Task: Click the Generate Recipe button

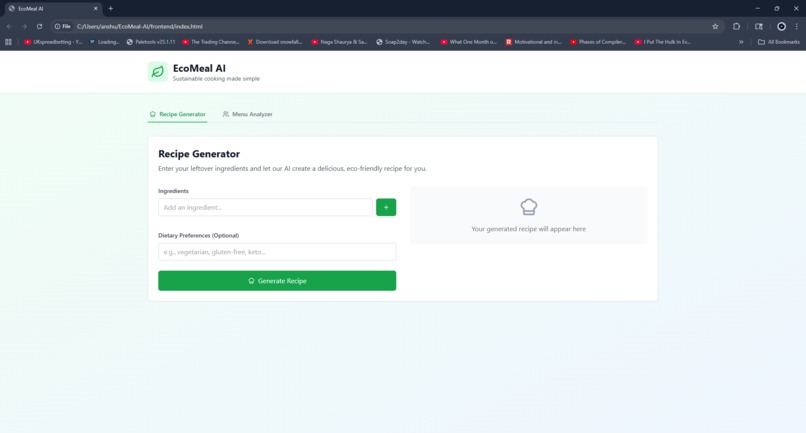Action: tap(277, 281)
